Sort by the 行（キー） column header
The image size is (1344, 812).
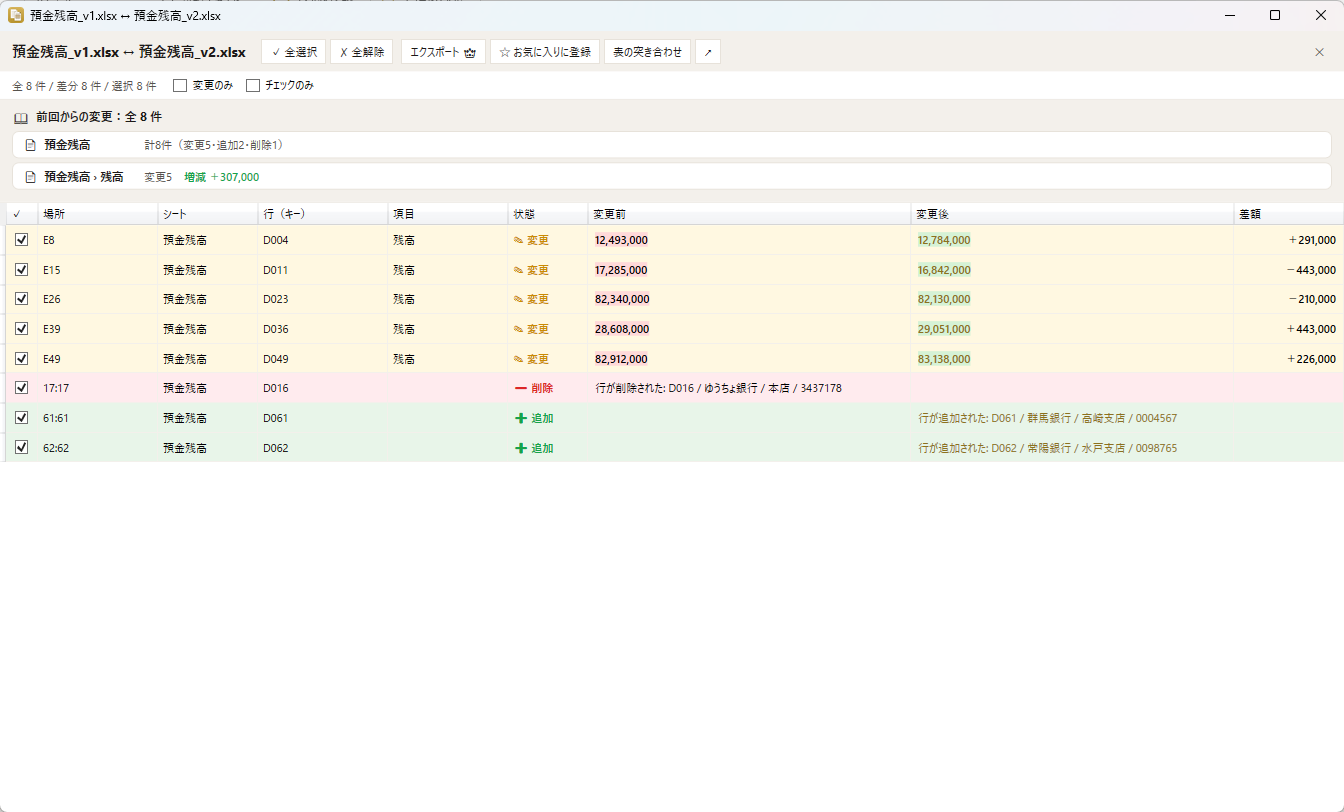coord(322,214)
